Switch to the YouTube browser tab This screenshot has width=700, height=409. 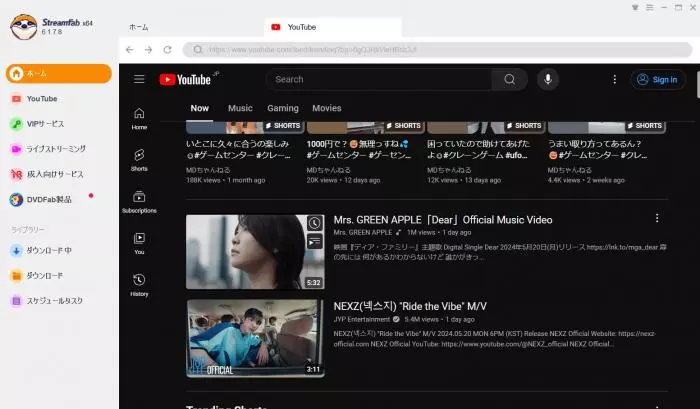(333, 27)
